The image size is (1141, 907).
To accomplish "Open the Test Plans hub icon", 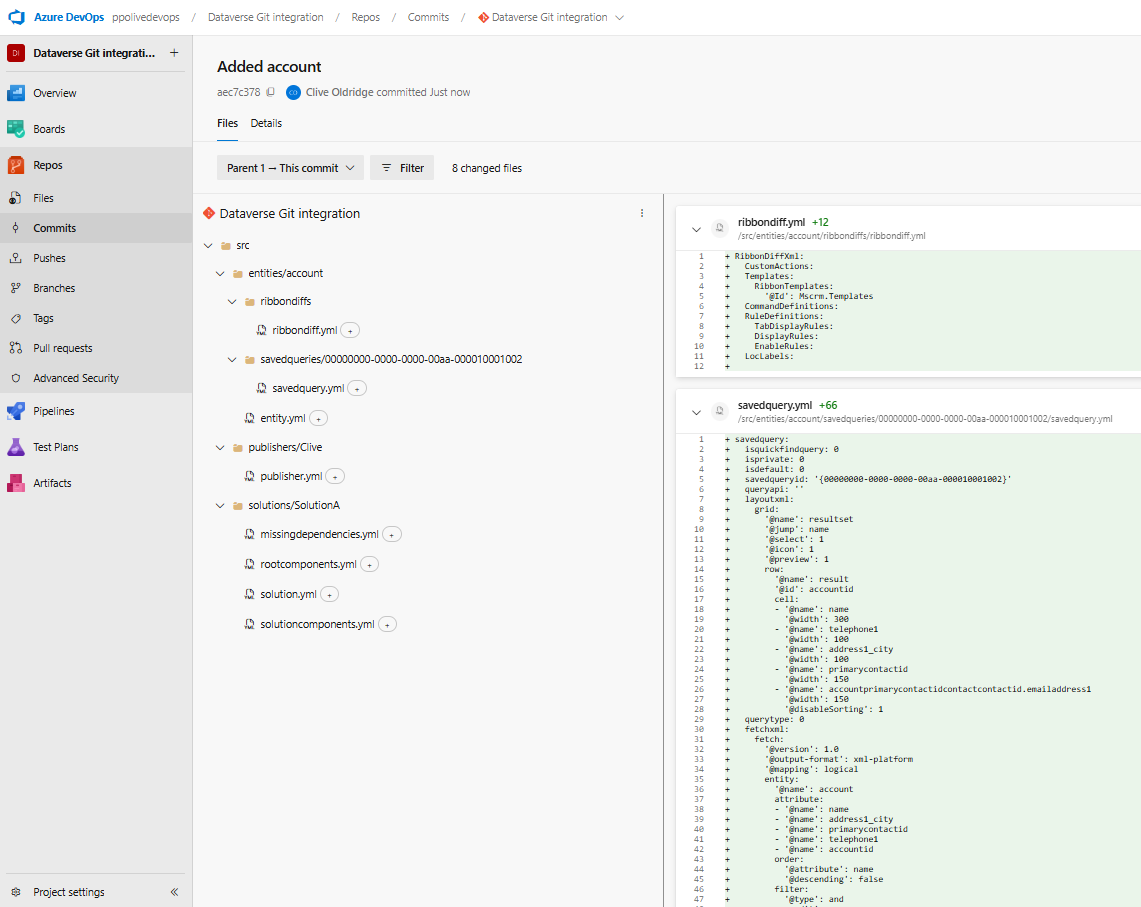I will pos(16,447).
